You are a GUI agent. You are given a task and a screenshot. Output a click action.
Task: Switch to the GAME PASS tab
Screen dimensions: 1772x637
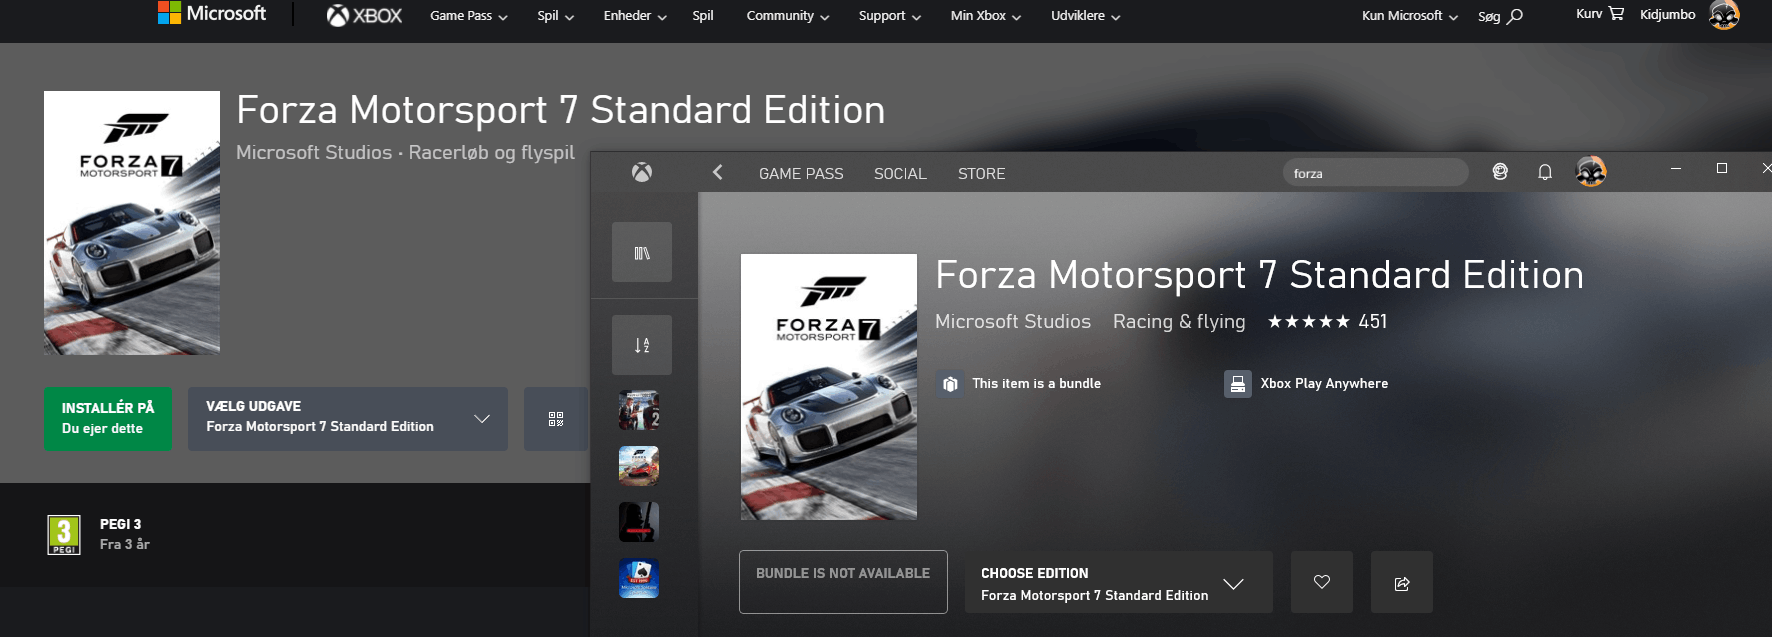pyautogui.click(x=801, y=173)
